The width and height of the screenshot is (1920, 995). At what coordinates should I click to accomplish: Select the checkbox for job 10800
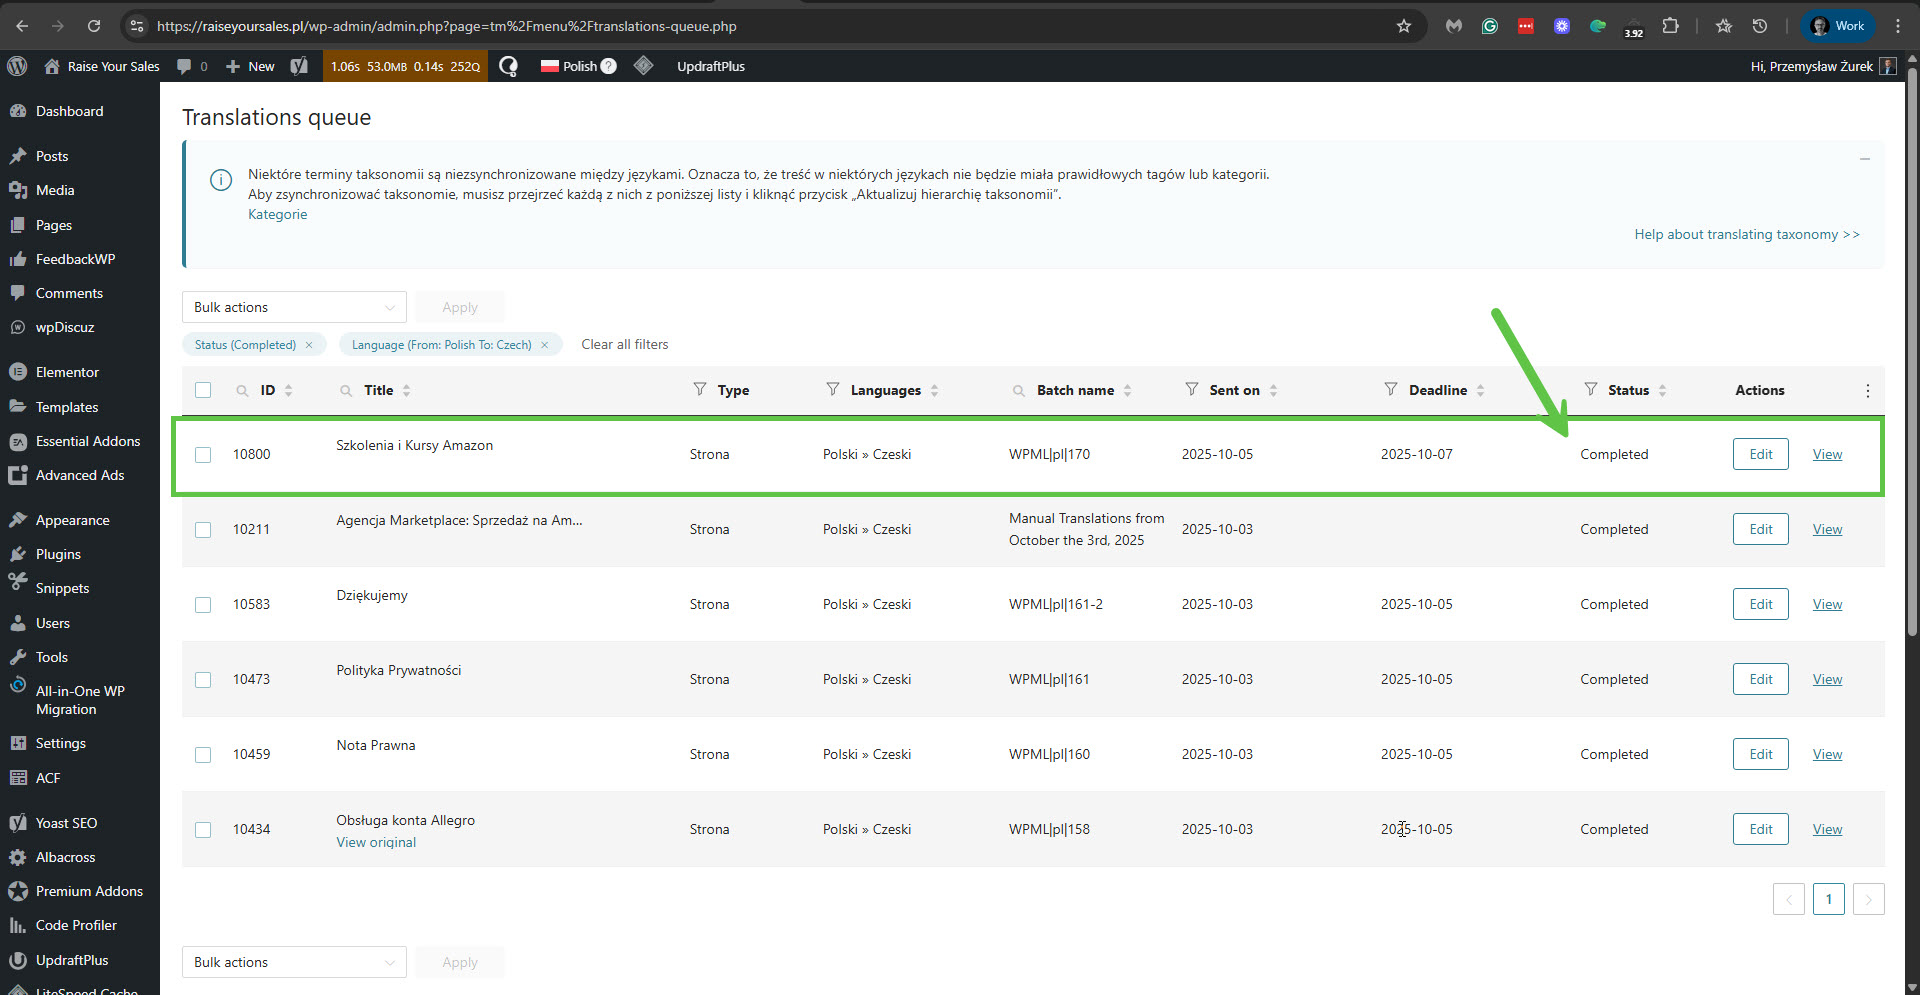203,455
